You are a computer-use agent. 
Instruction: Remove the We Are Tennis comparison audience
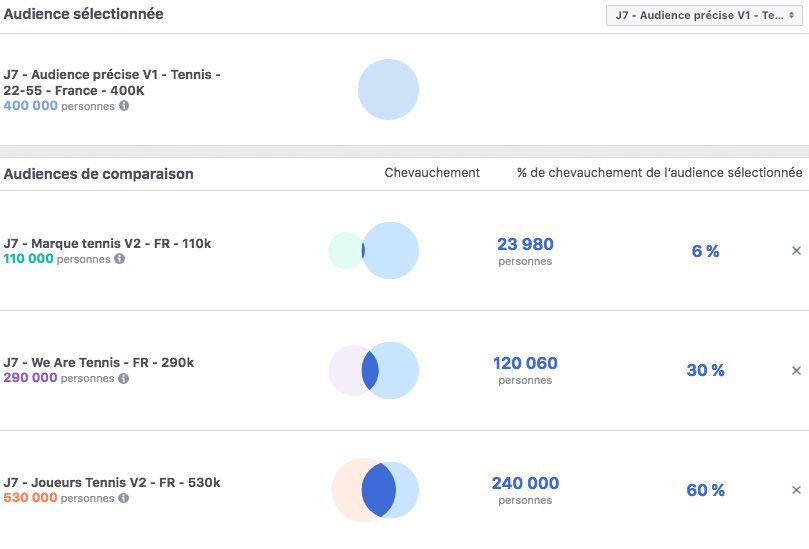[796, 371]
